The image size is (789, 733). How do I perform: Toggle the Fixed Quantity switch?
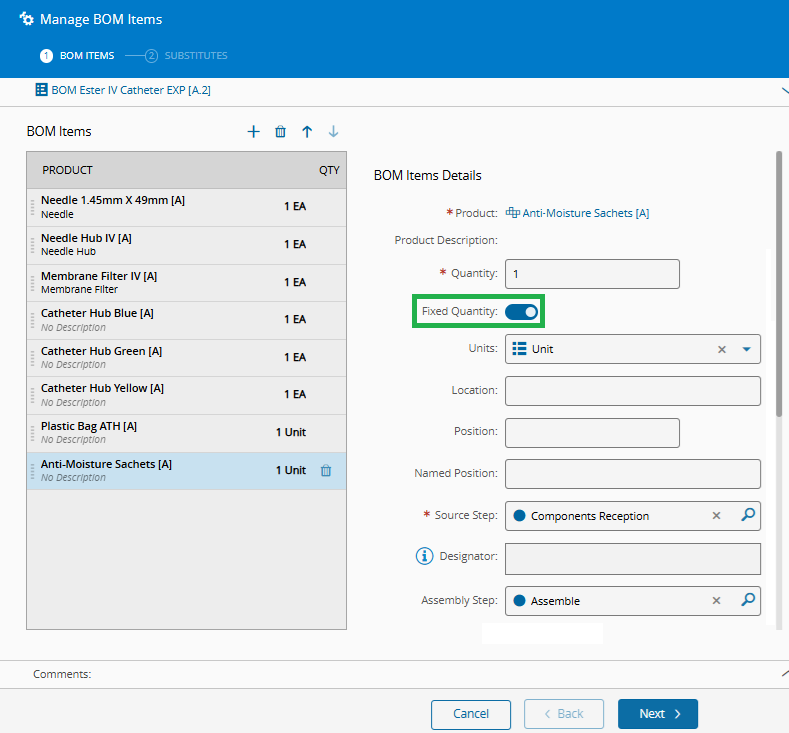521,312
